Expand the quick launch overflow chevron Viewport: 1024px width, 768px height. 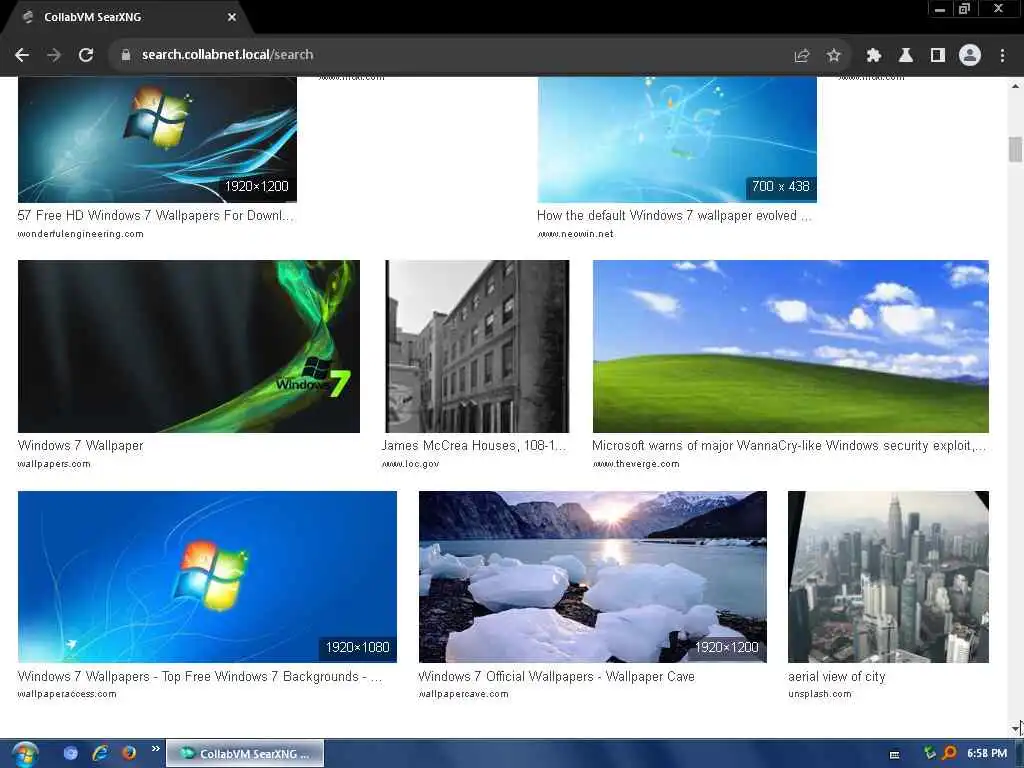click(x=155, y=748)
